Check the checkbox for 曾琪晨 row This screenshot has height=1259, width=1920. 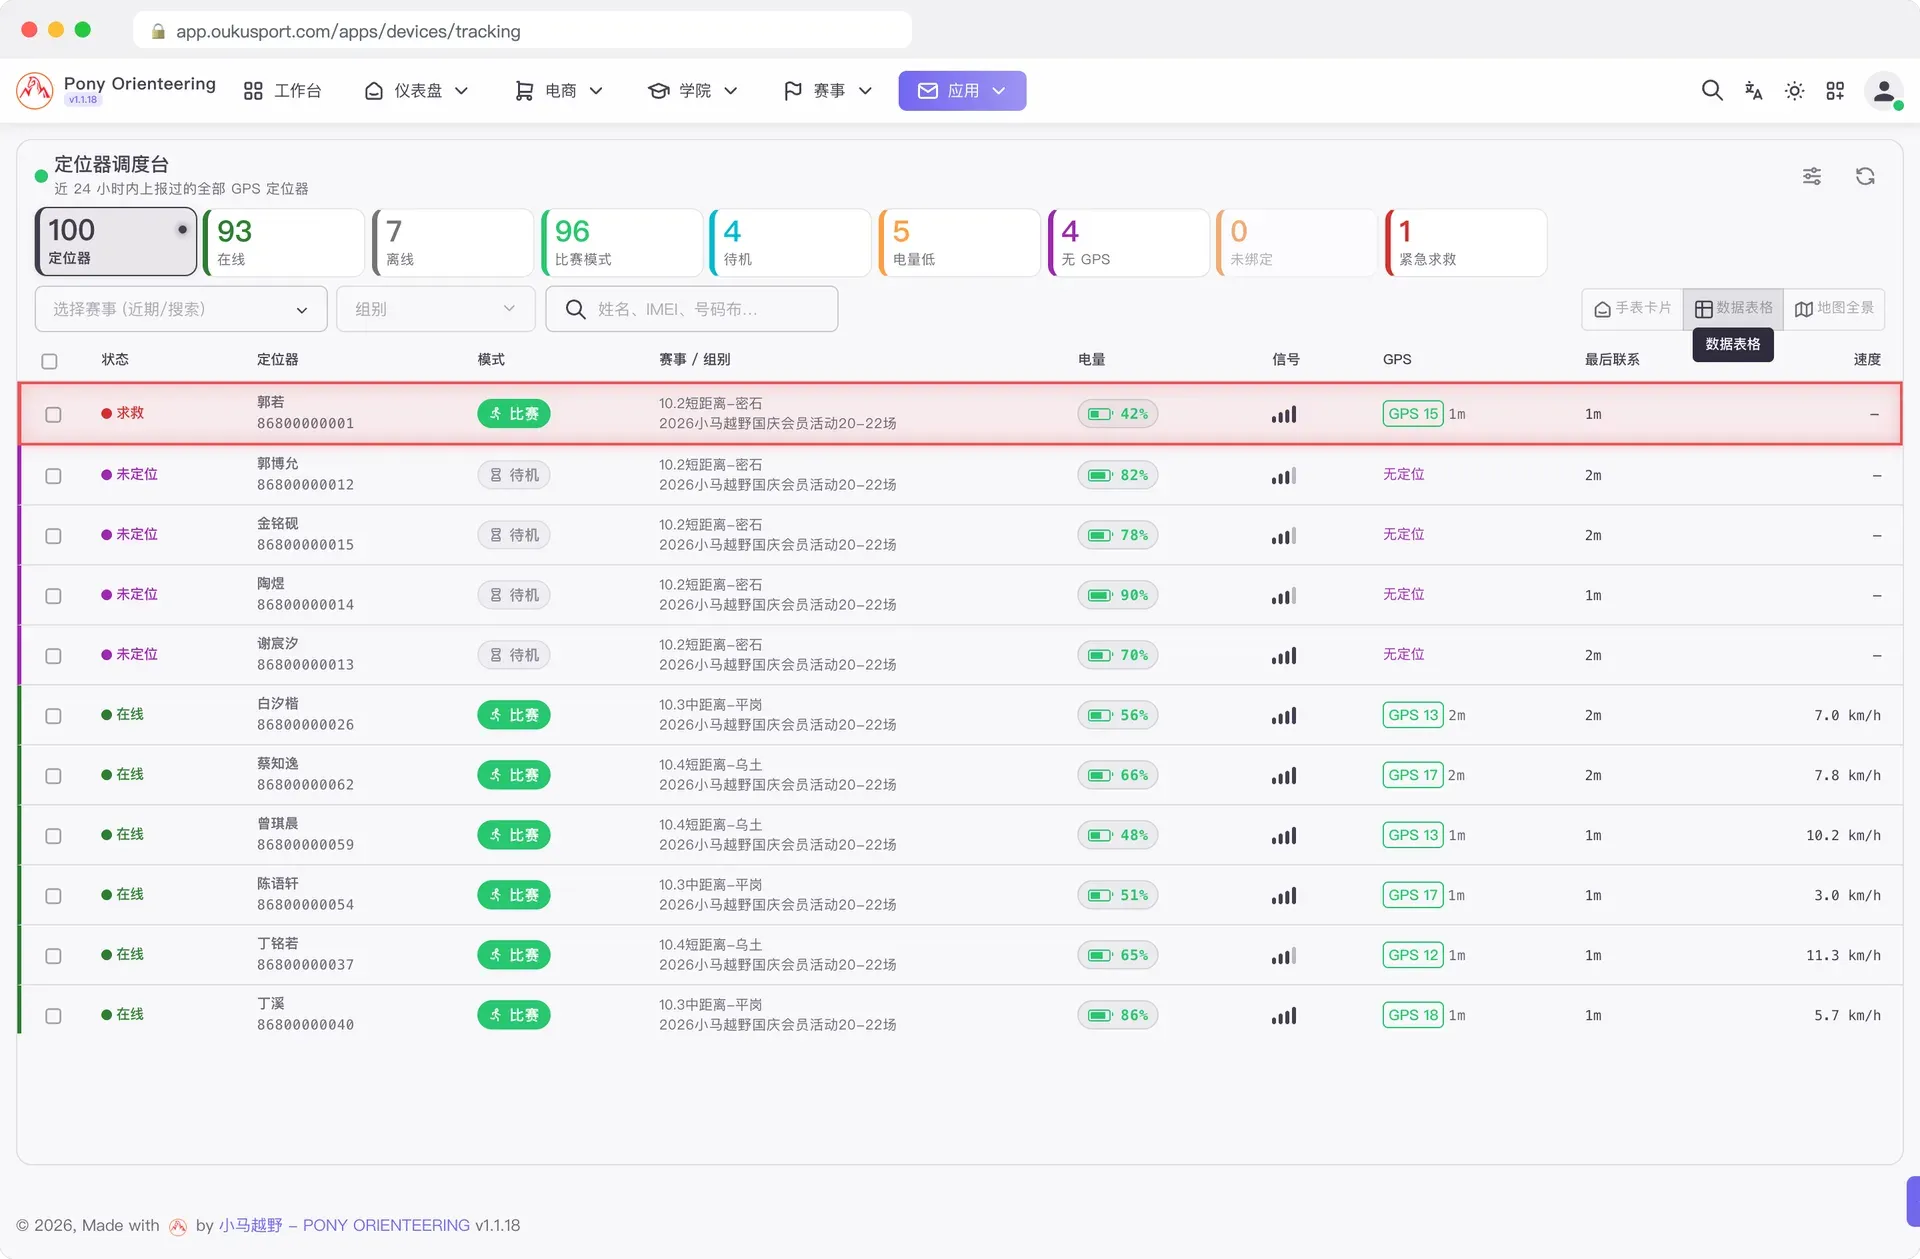[x=53, y=836]
